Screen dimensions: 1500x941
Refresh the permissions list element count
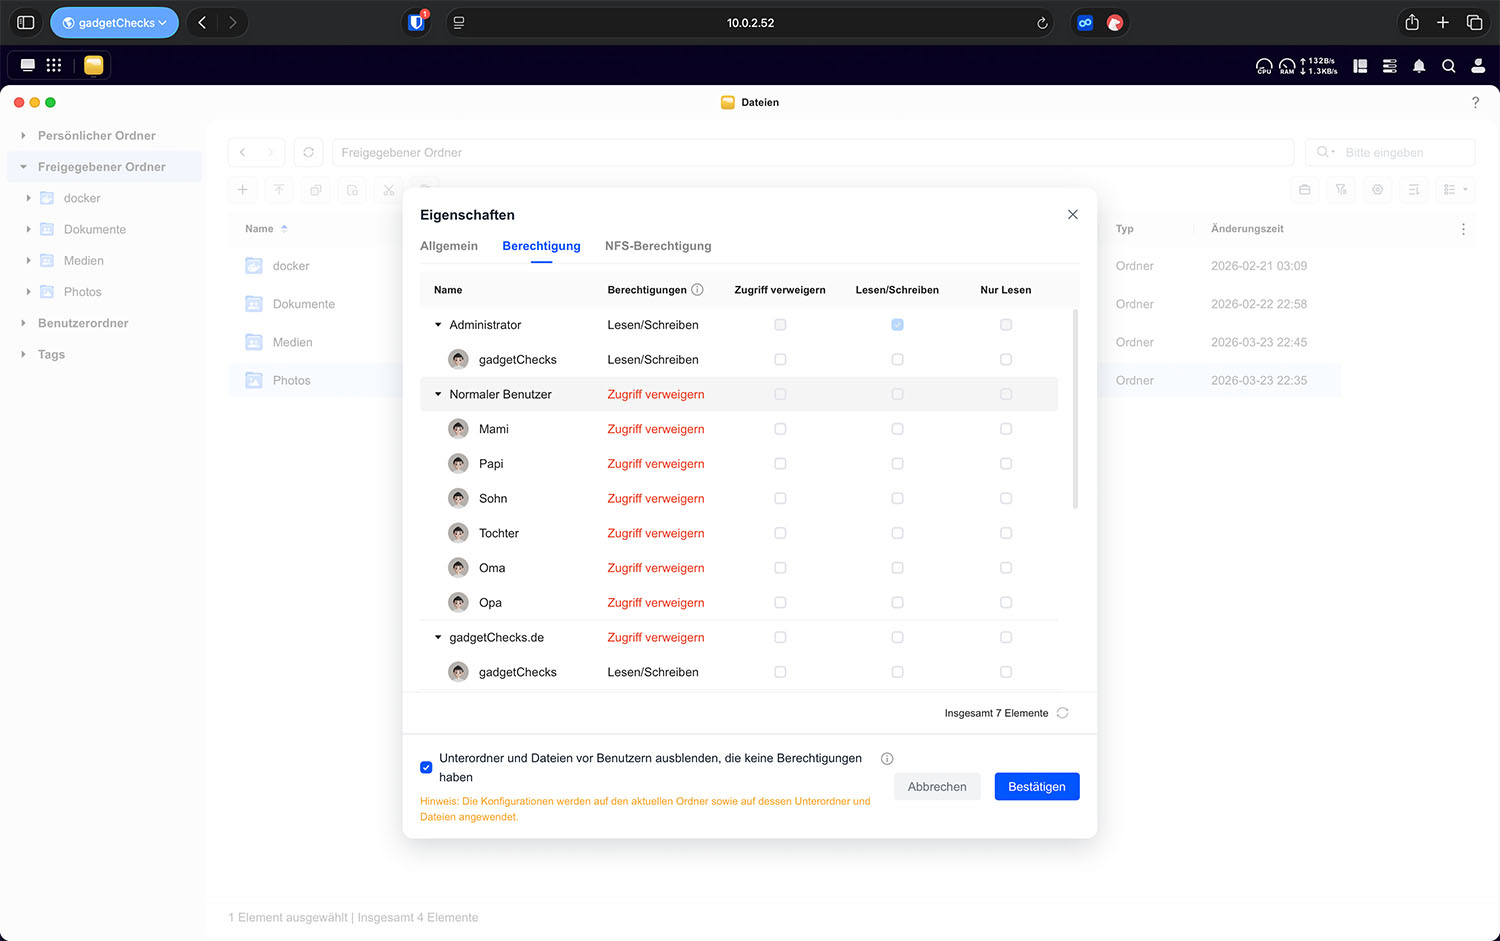click(x=1062, y=713)
